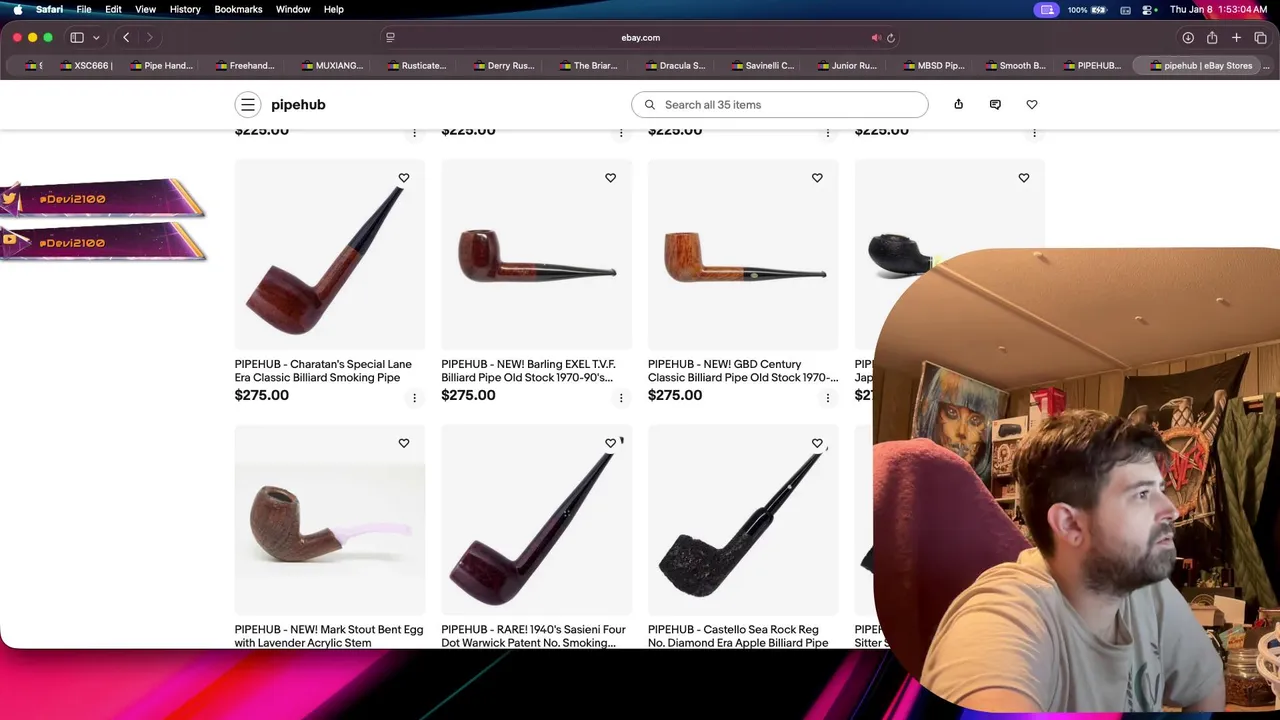The width and height of the screenshot is (1280, 720).
Task: Click the magnifier icon in search box
Action: [650, 105]
